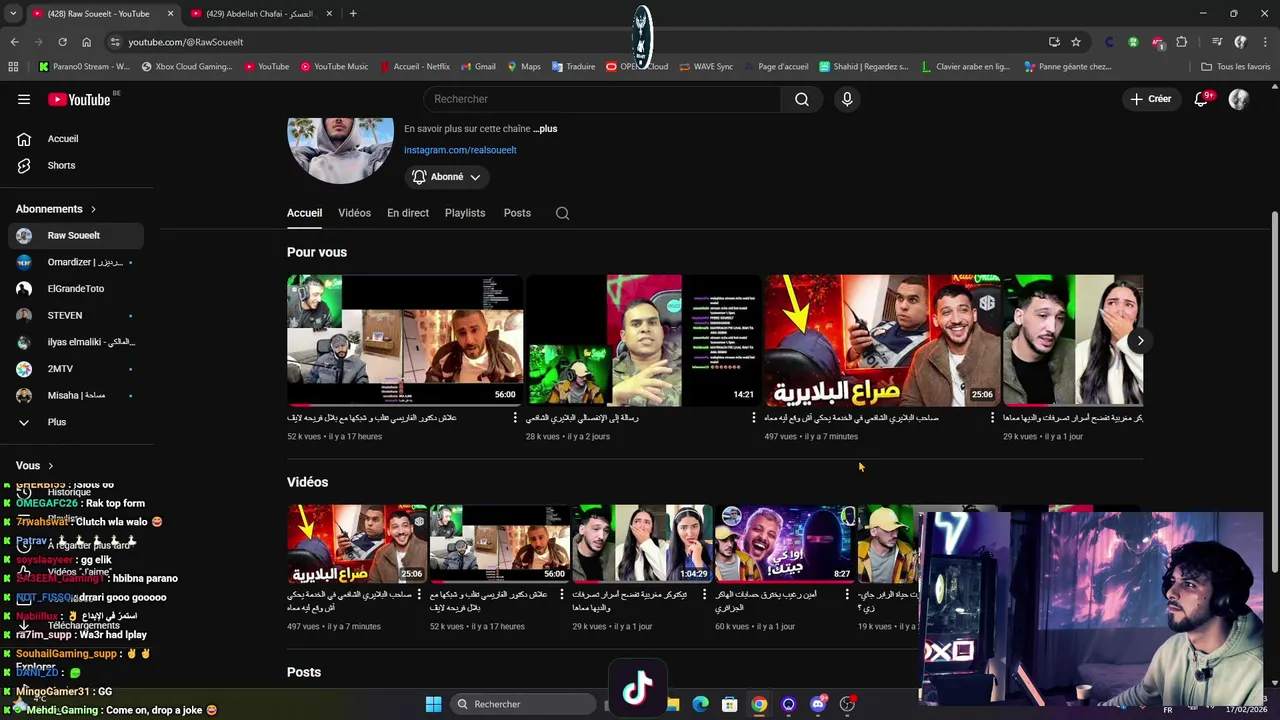The image size is (1280, 720).
Task: Open the Abonné subscription dropdown
Action: pyautogui.click(x=447, y=177)
